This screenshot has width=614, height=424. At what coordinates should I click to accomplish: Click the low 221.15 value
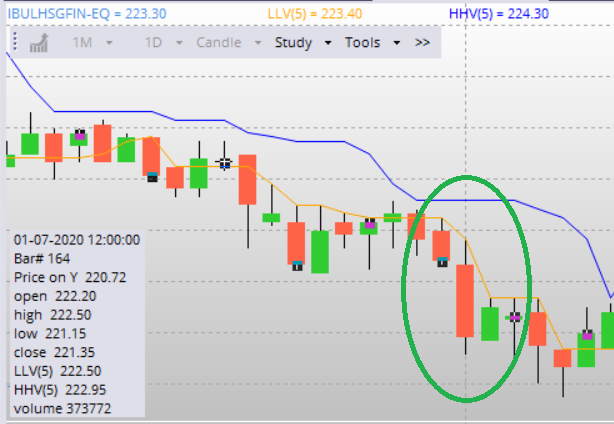click(50, 334)
